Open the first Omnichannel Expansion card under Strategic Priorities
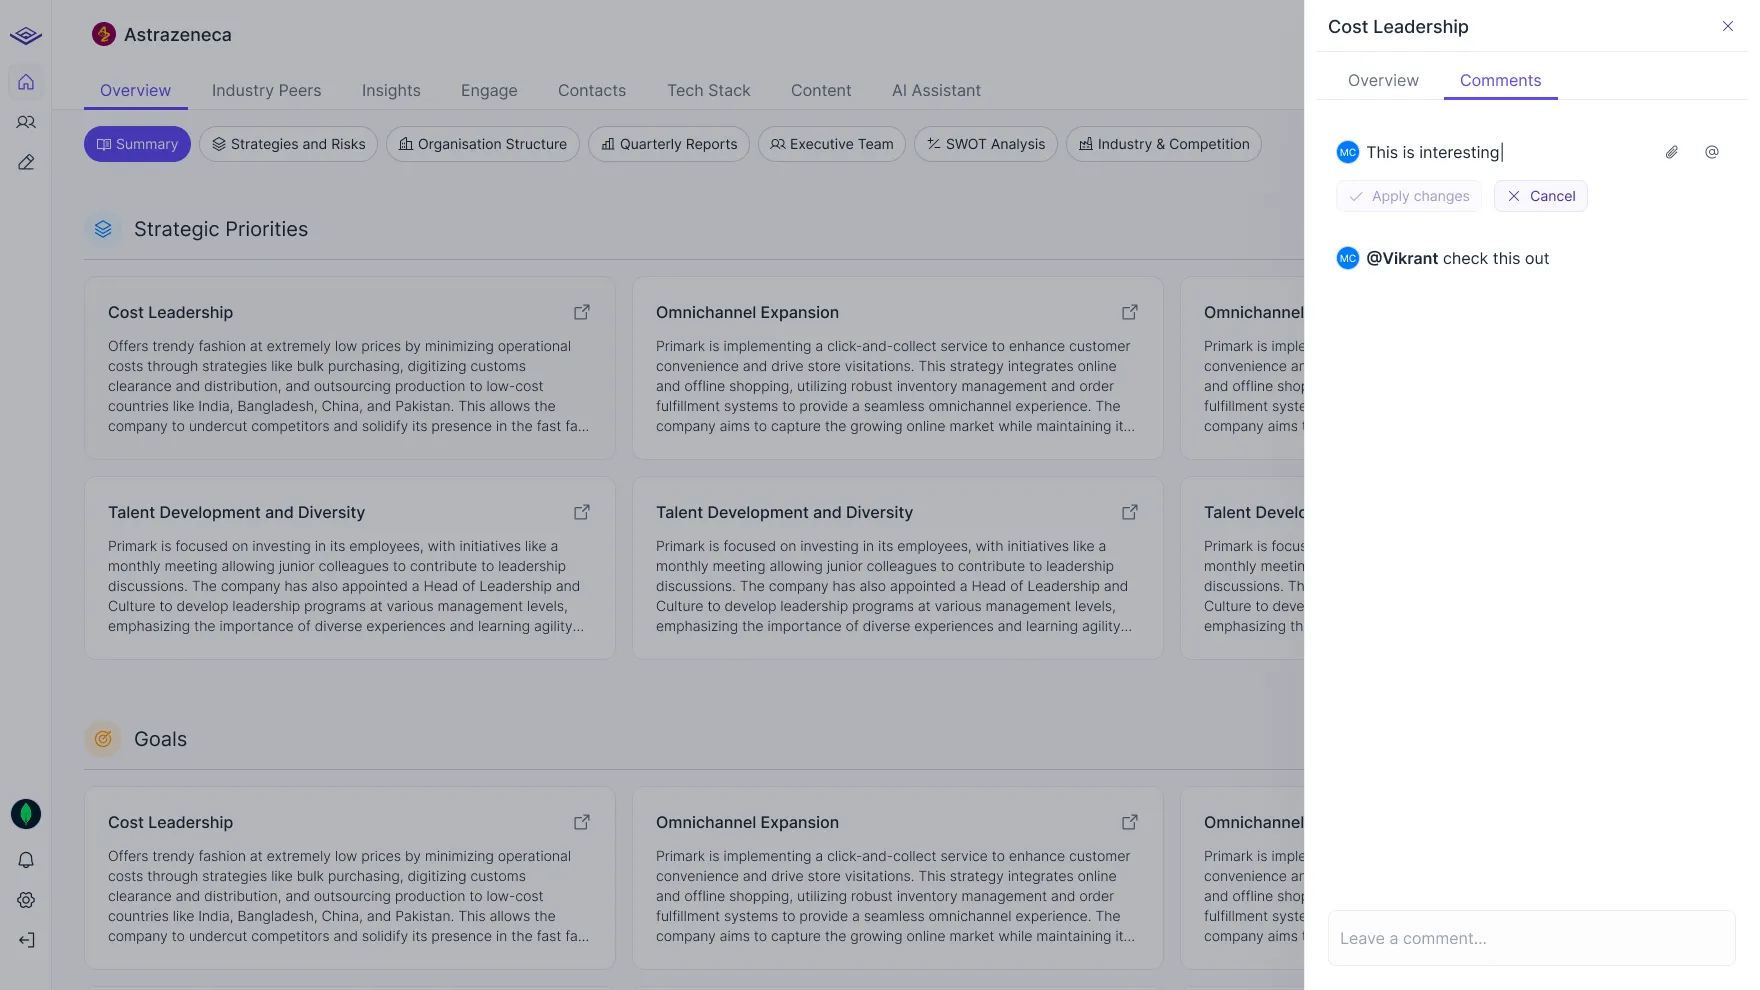 point(898,368)
